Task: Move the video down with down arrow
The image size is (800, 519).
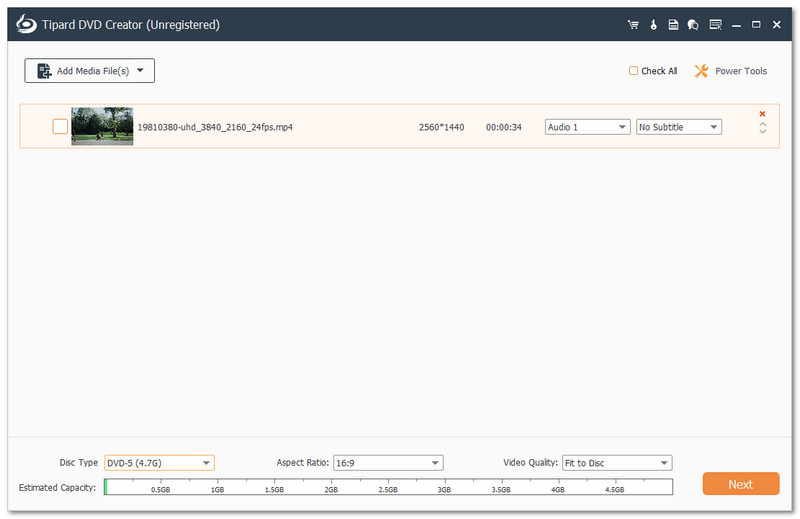Action: (762, 131)
